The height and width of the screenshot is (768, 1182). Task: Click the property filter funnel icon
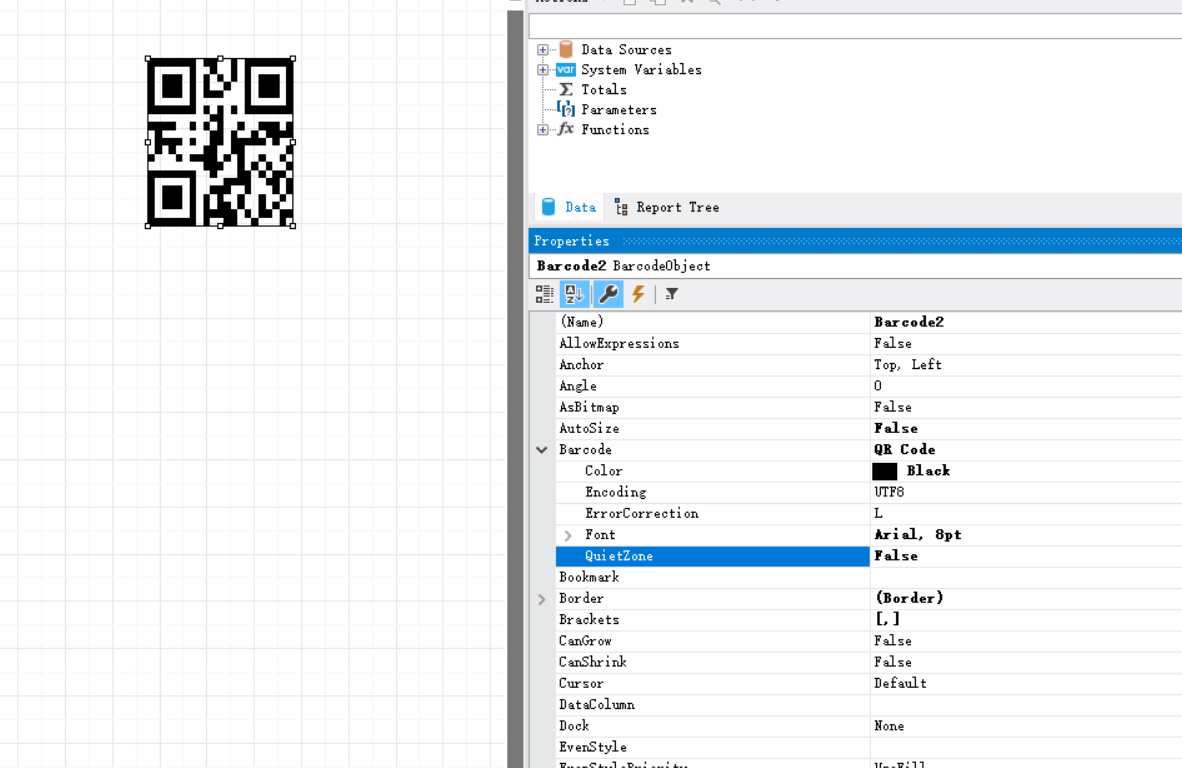click(x=672, y=294)
